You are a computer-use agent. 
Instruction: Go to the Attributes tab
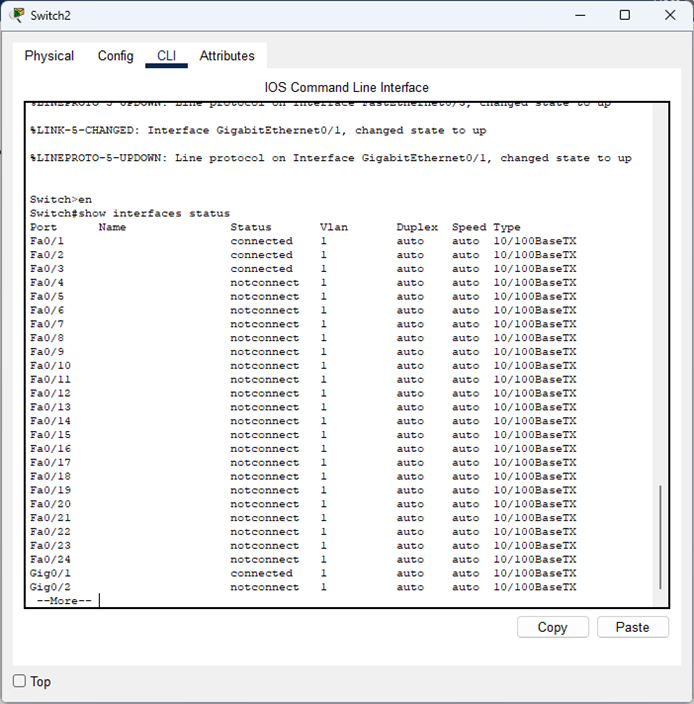[x=227, y=56]
